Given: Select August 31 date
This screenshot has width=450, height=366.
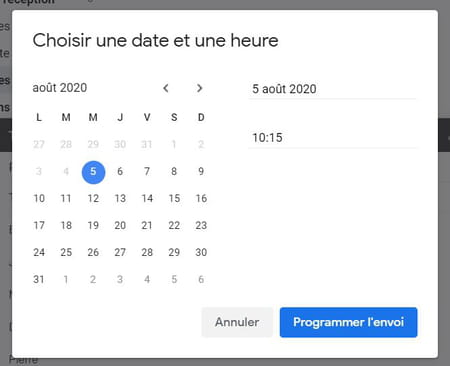Looking at the screenshot, I should click(39, 279).
